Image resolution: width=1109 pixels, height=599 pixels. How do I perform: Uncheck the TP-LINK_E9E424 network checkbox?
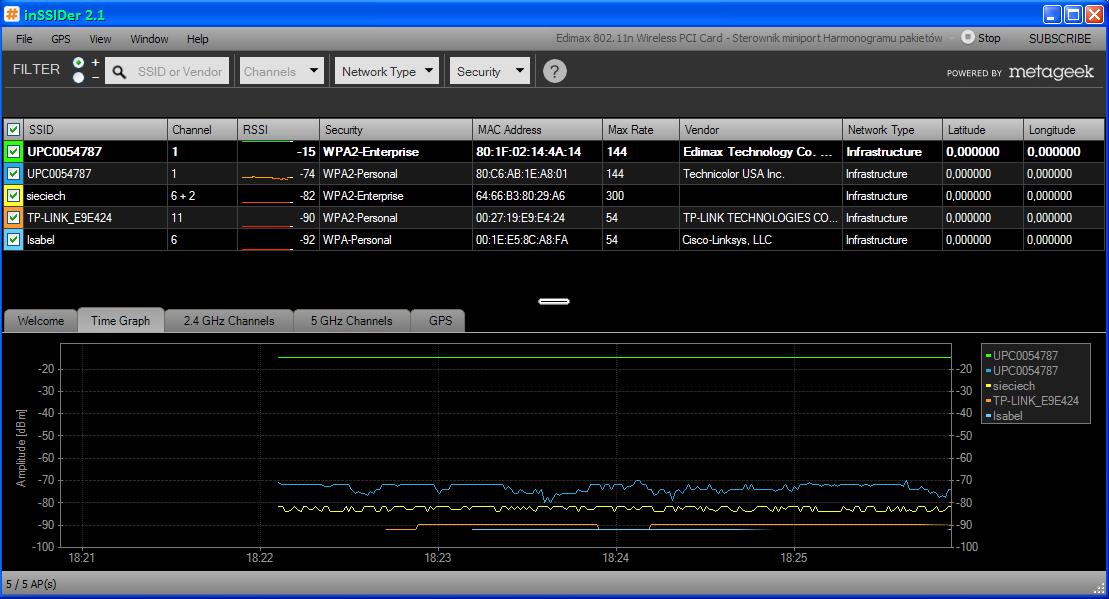13,217
